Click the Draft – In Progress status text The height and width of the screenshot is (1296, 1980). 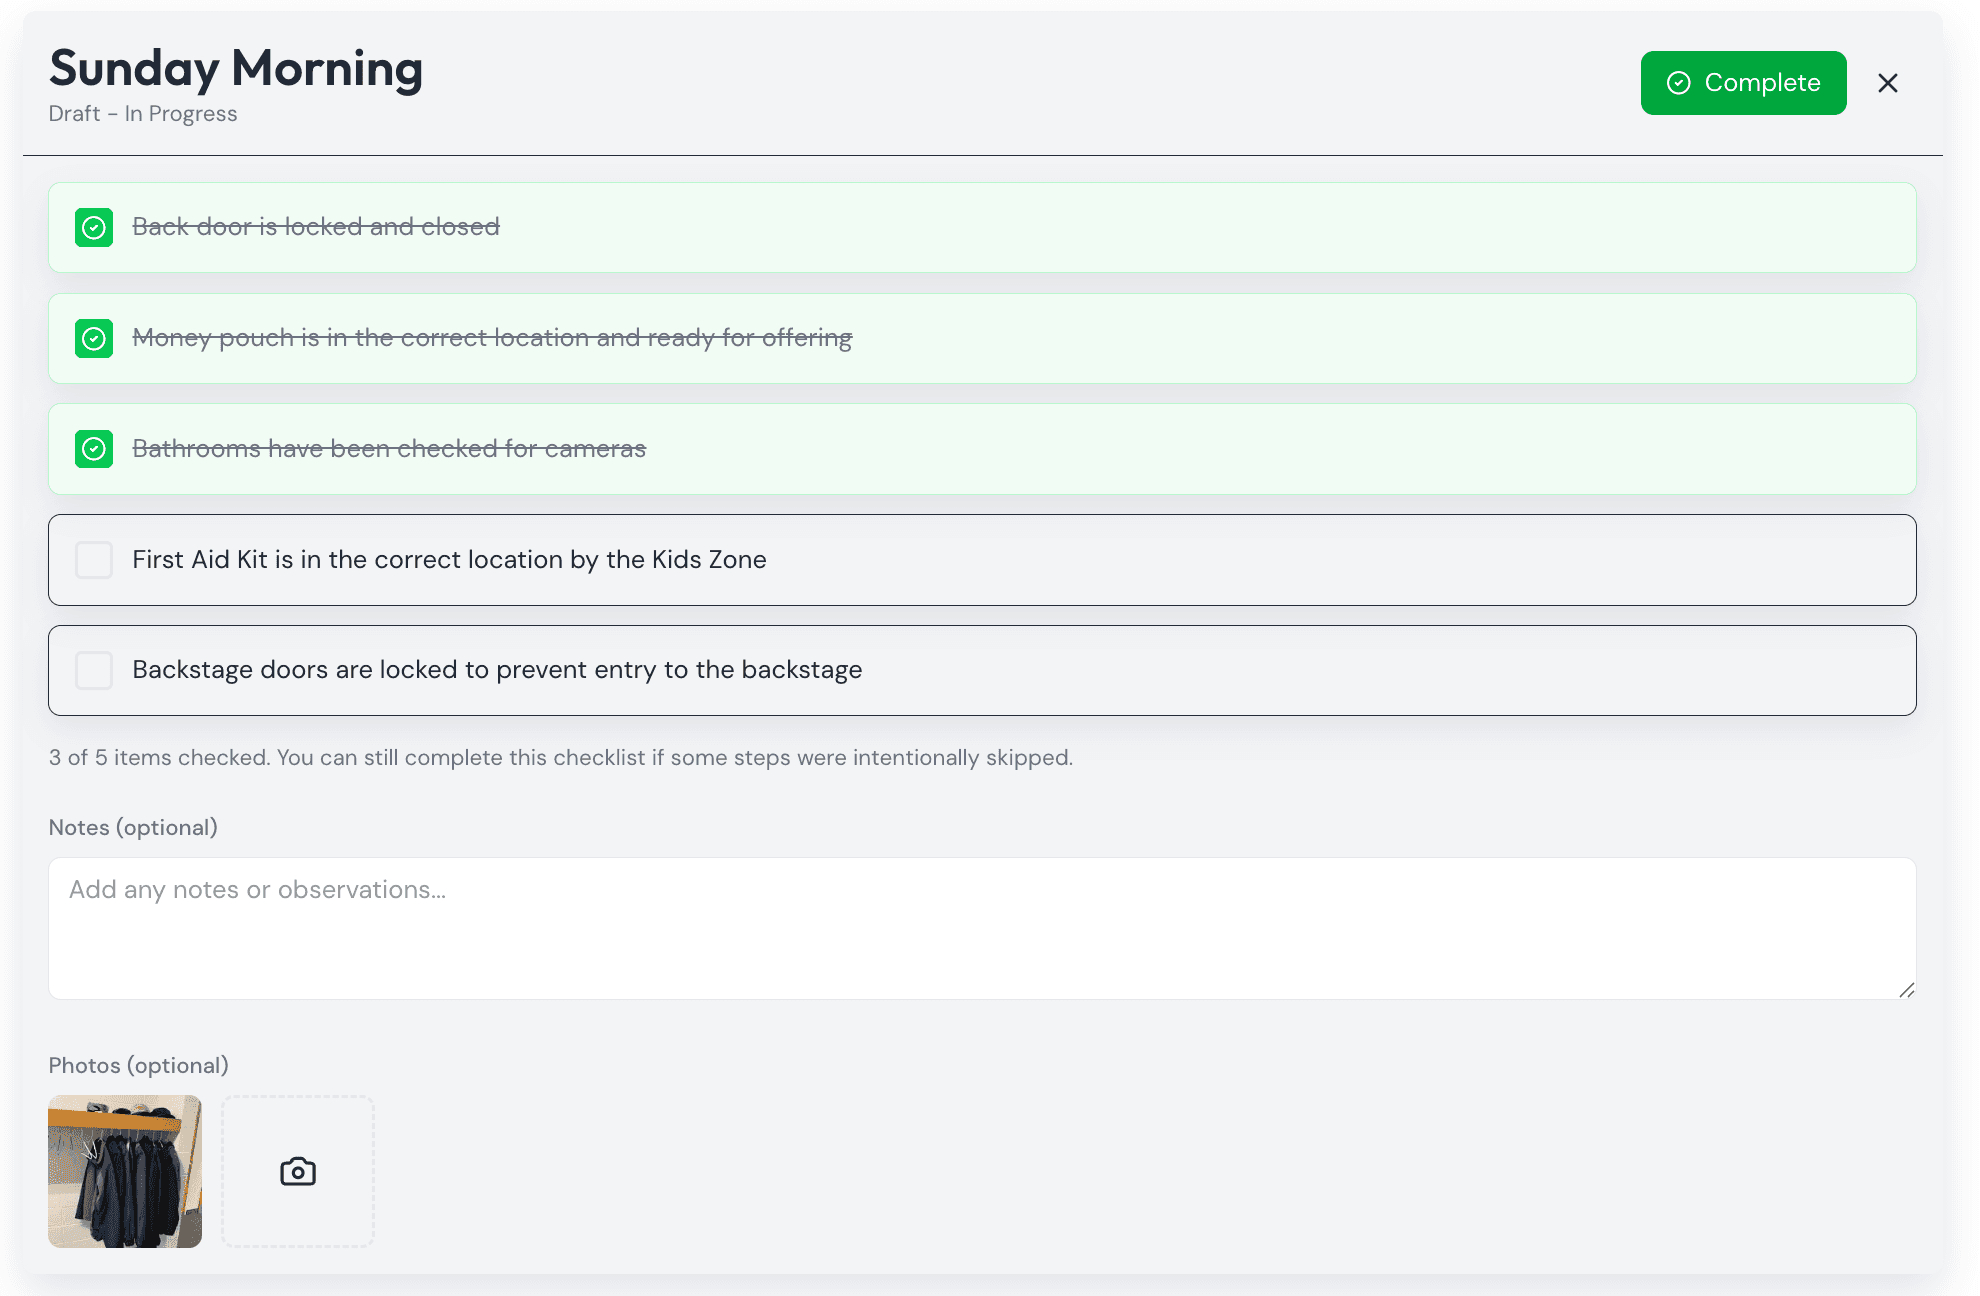pos(143,114)
